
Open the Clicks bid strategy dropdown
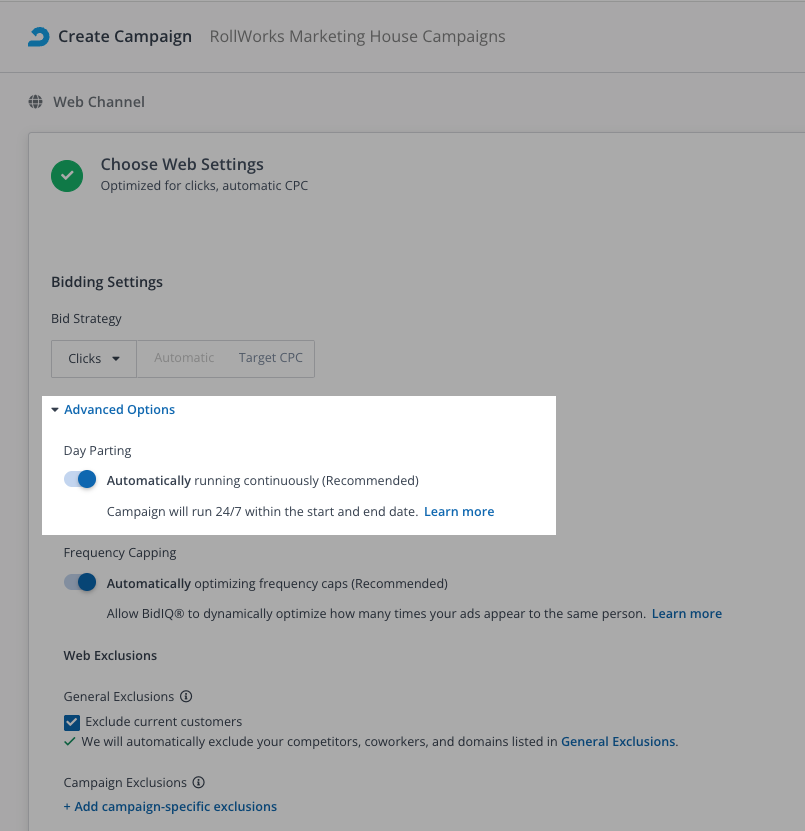point(94,359)
